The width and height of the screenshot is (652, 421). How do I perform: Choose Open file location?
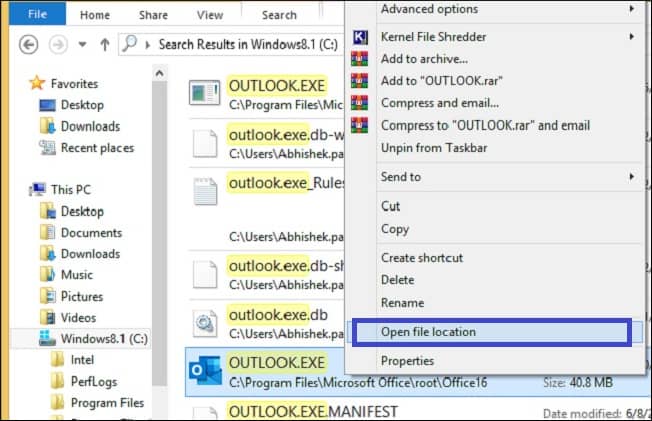coord(428,332)
